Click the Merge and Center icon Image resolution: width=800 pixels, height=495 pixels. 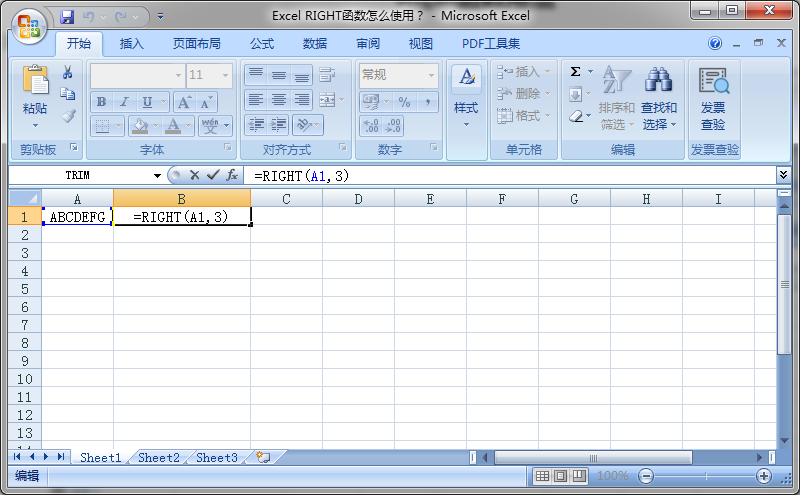(x=327, y=100)
